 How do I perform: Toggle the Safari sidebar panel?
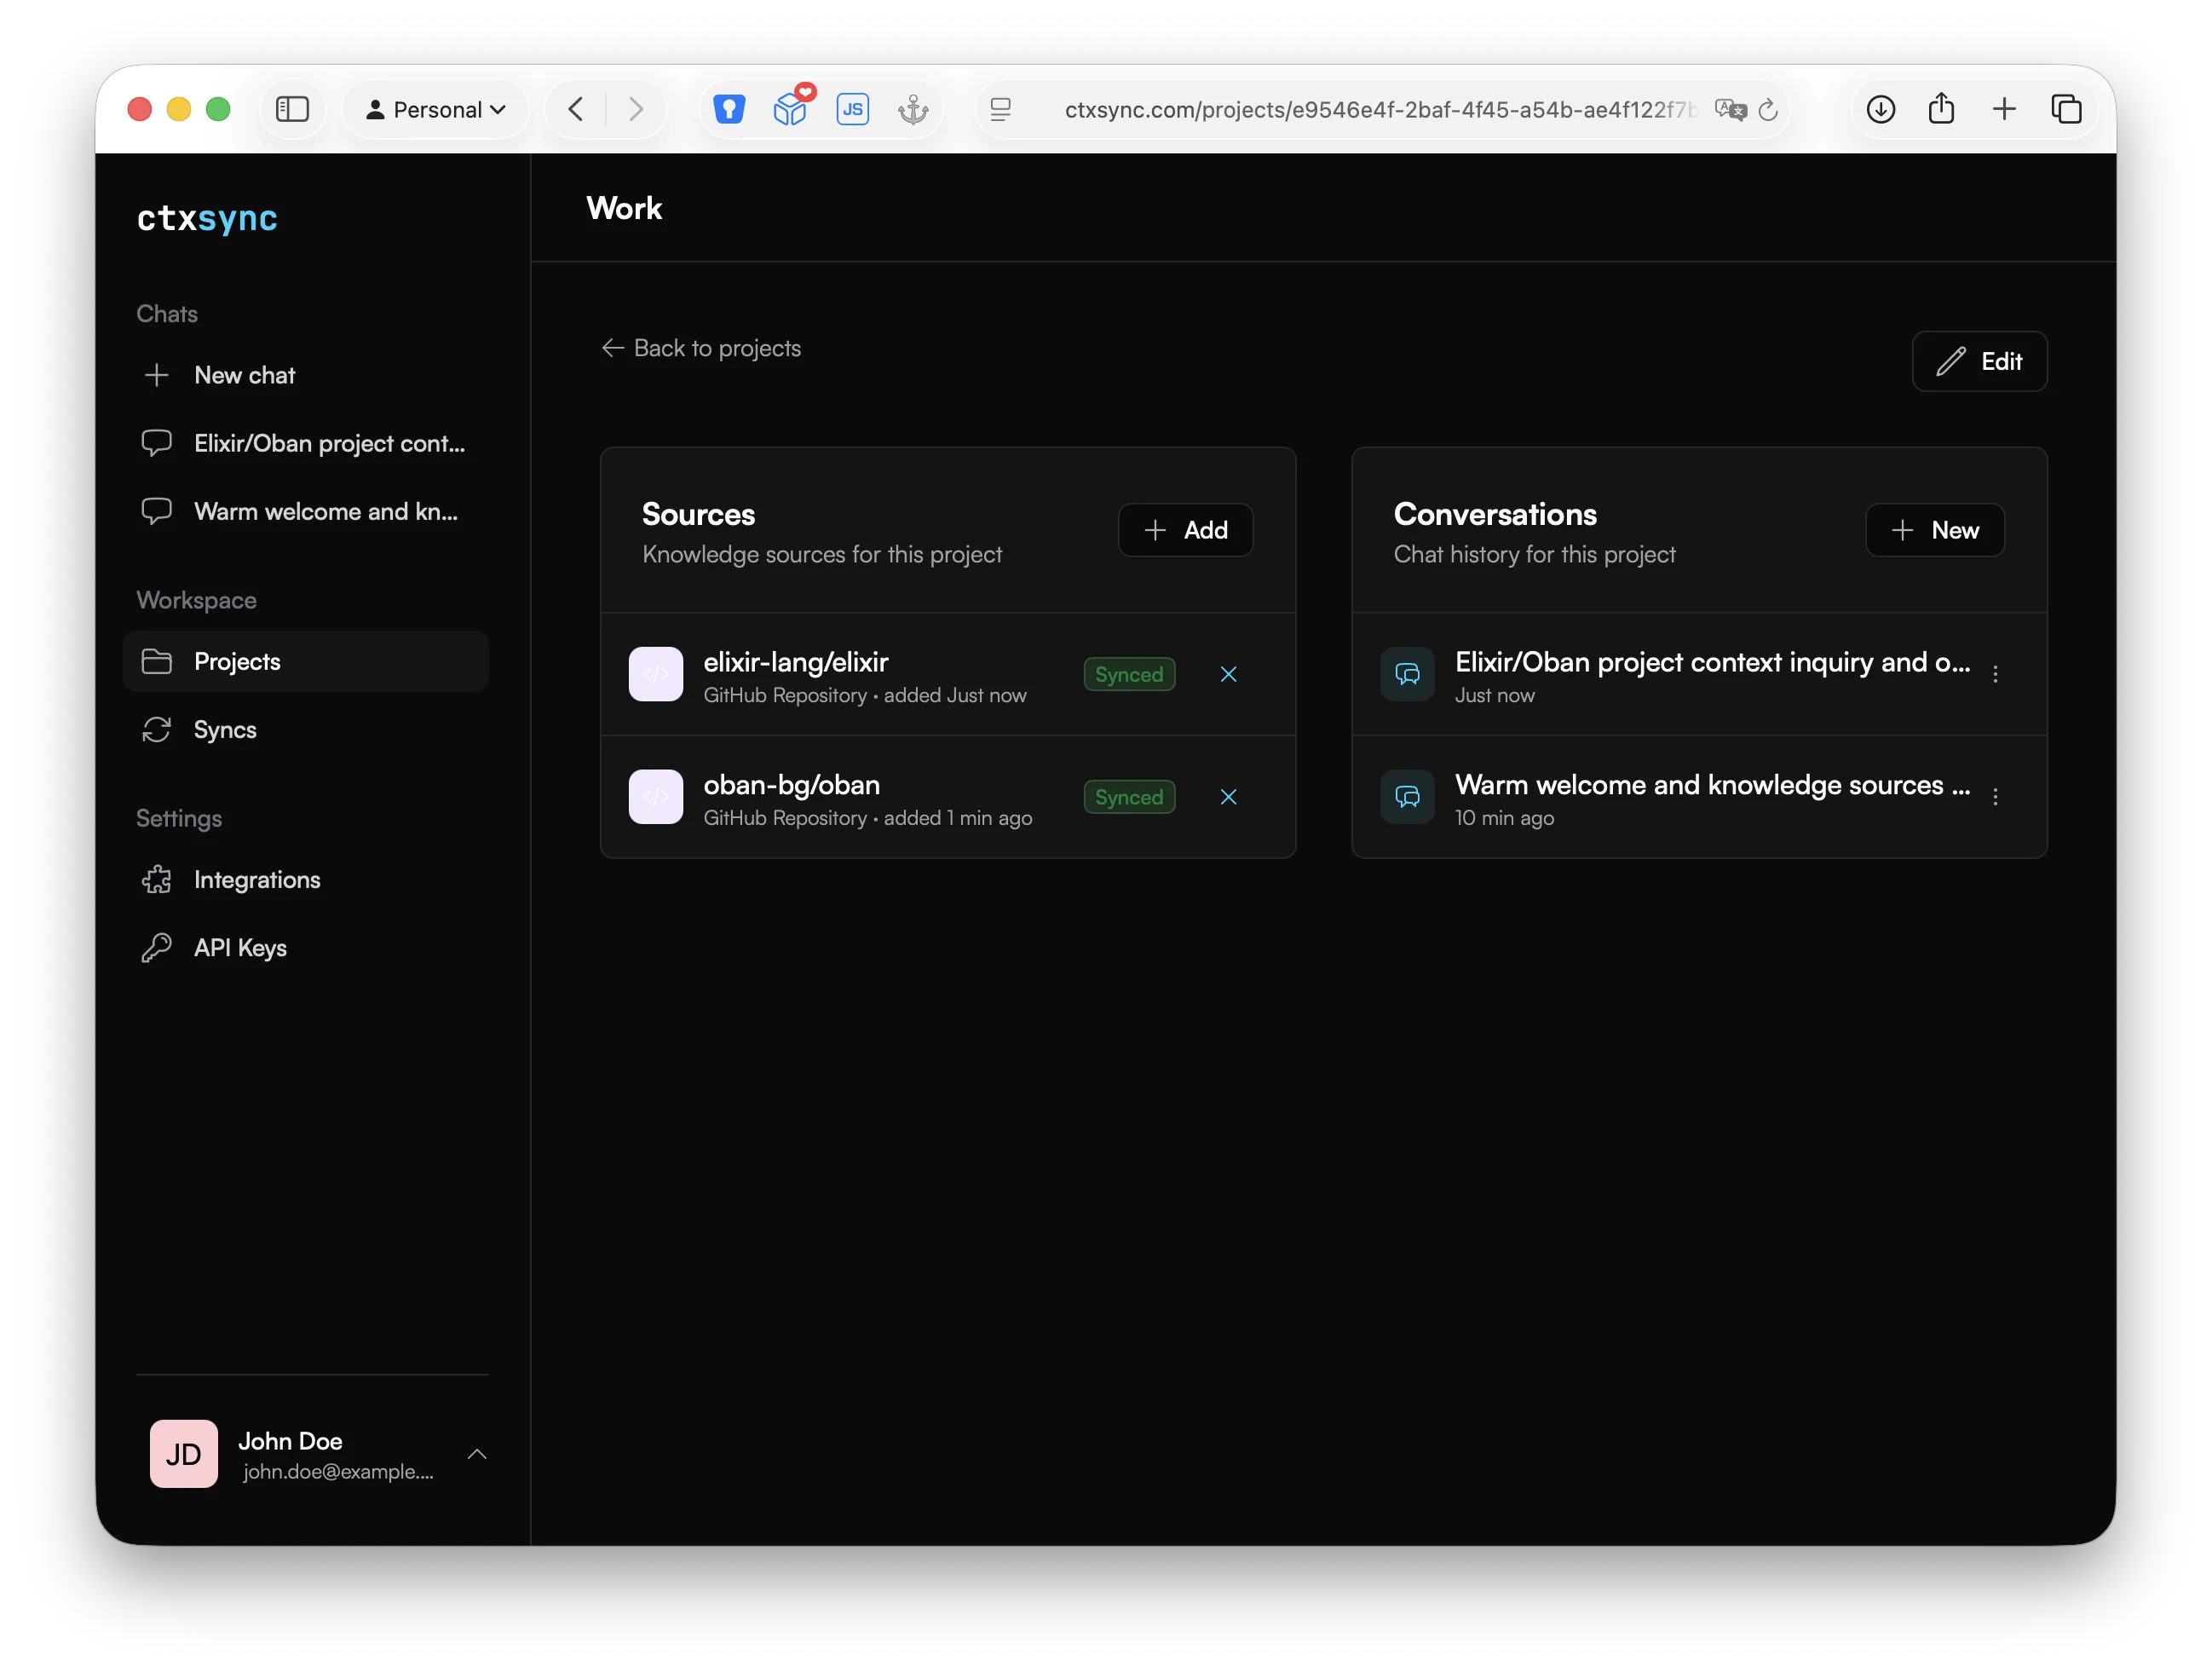[x=292, y=109]
